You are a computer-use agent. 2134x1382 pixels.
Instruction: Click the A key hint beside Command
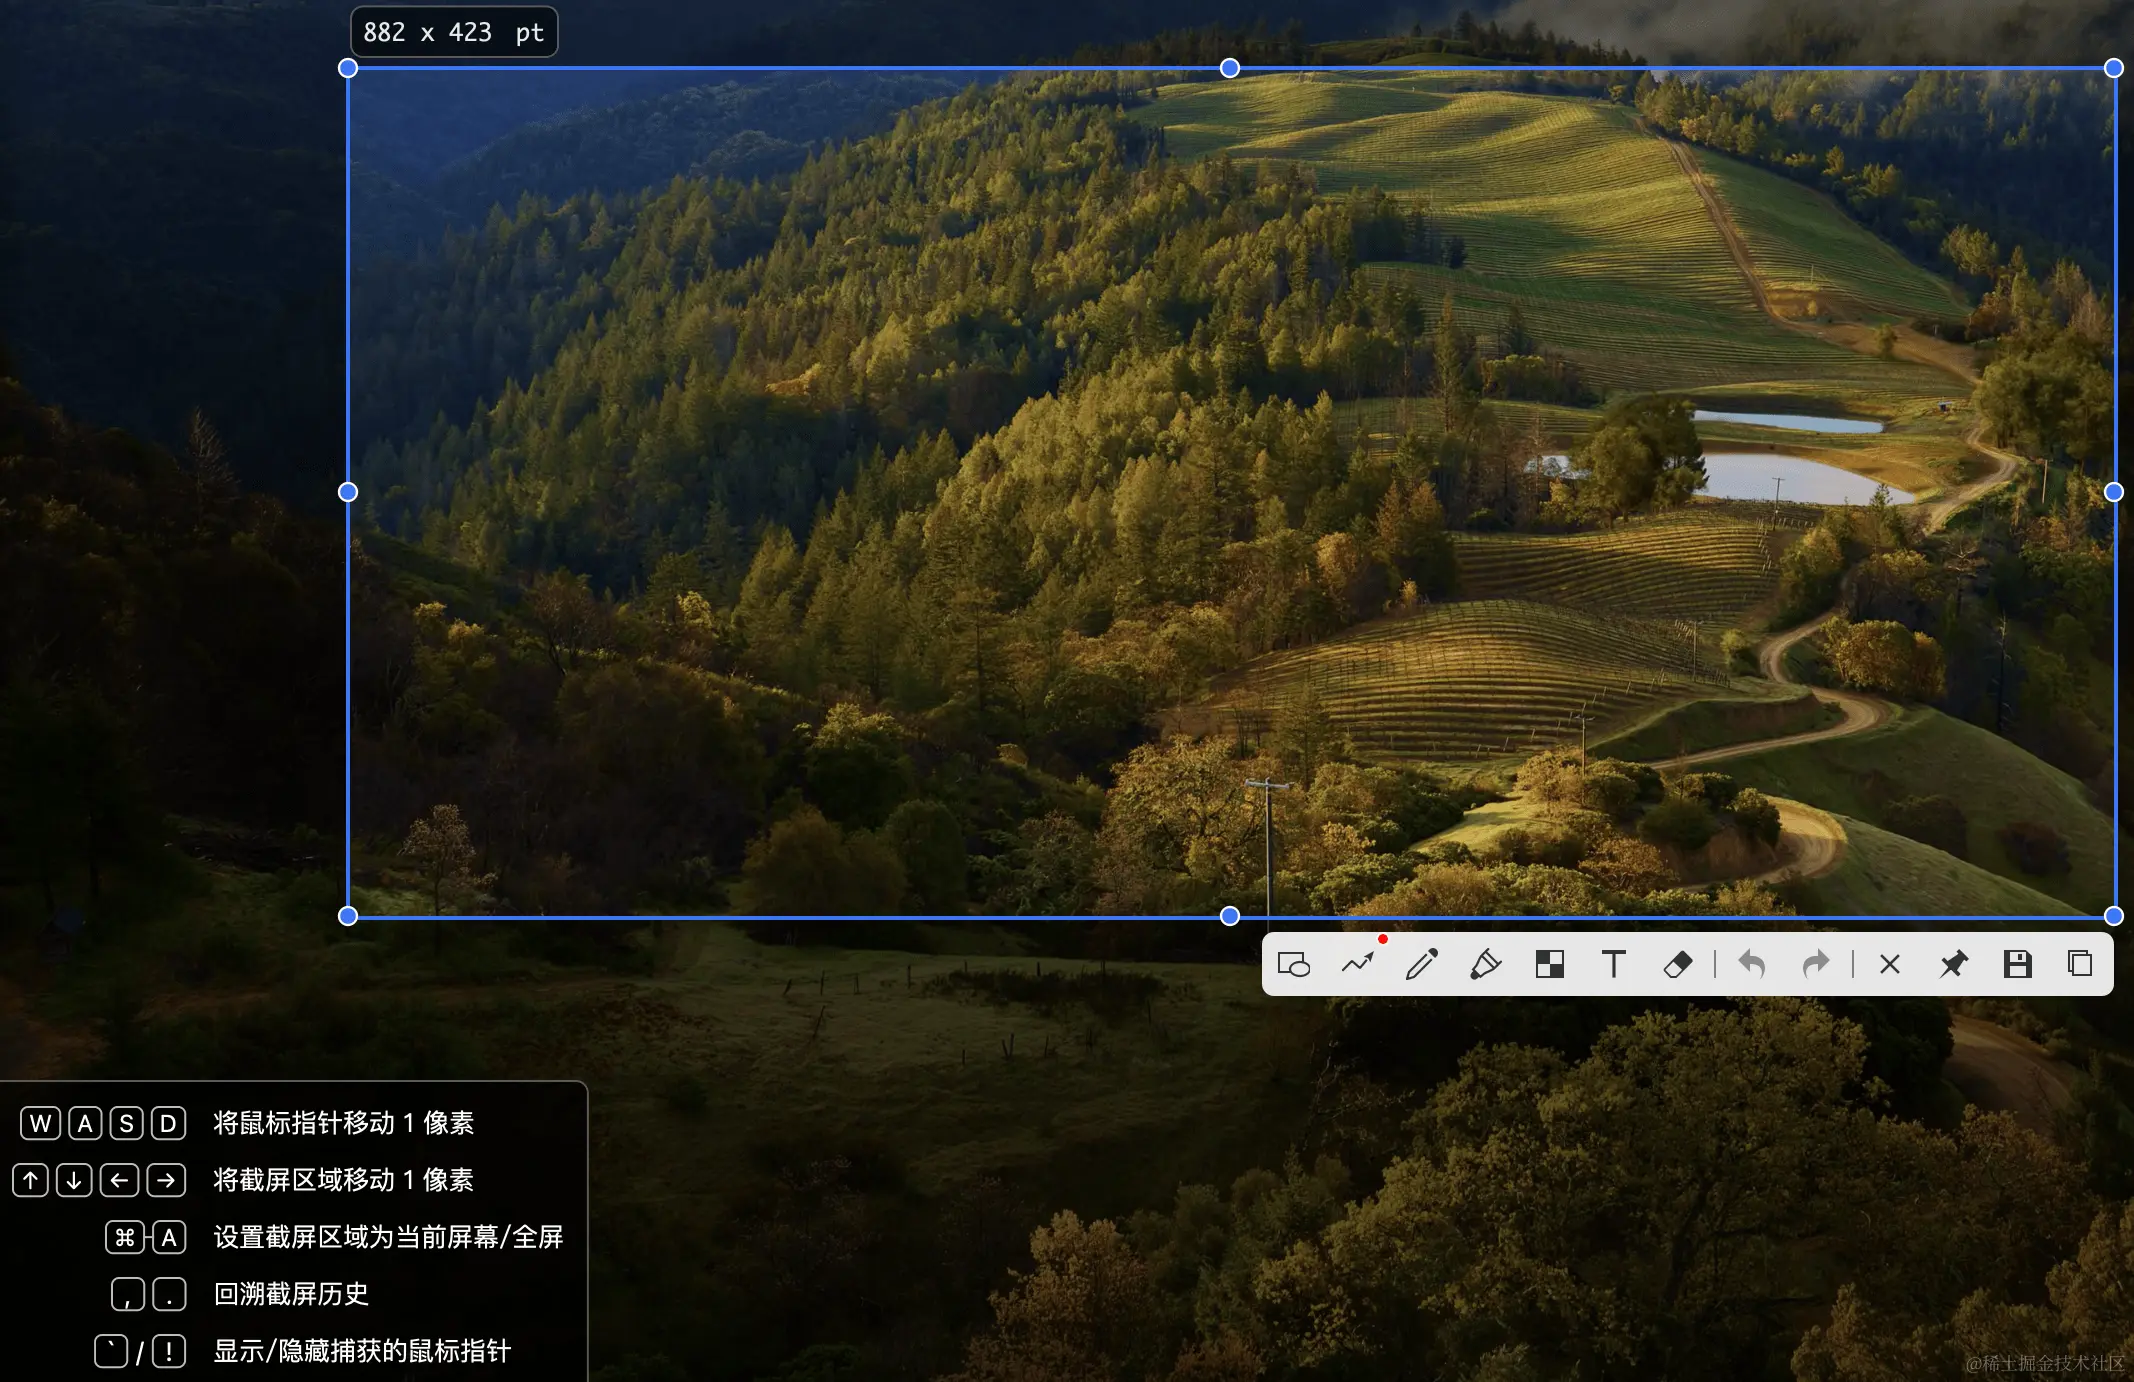tap(169, 1237)
